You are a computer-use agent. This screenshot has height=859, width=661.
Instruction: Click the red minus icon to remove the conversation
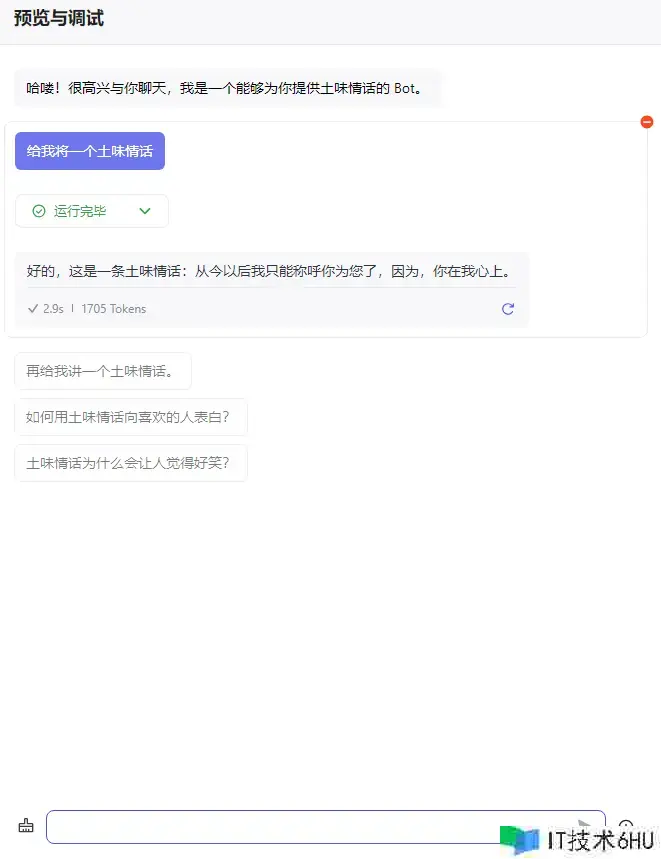(x=647, y=122)
